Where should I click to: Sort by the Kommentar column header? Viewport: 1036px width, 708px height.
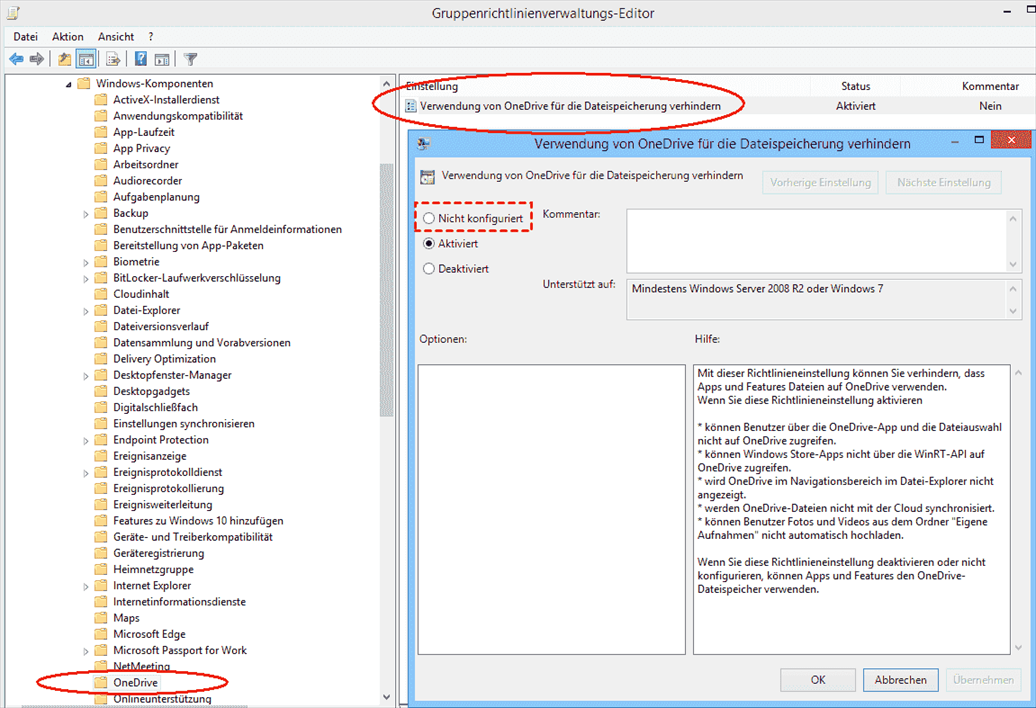click(990, 86)
